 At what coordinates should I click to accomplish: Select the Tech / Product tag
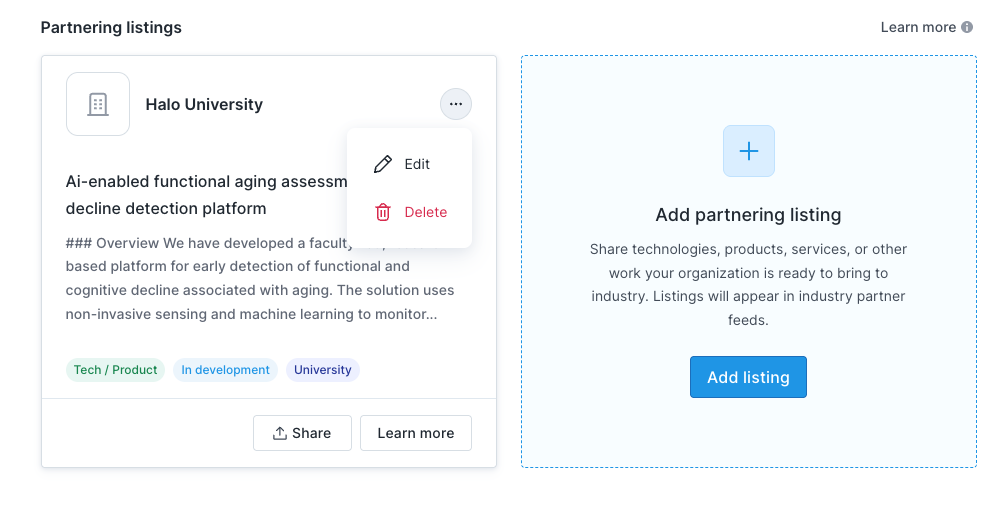point(115,370)
